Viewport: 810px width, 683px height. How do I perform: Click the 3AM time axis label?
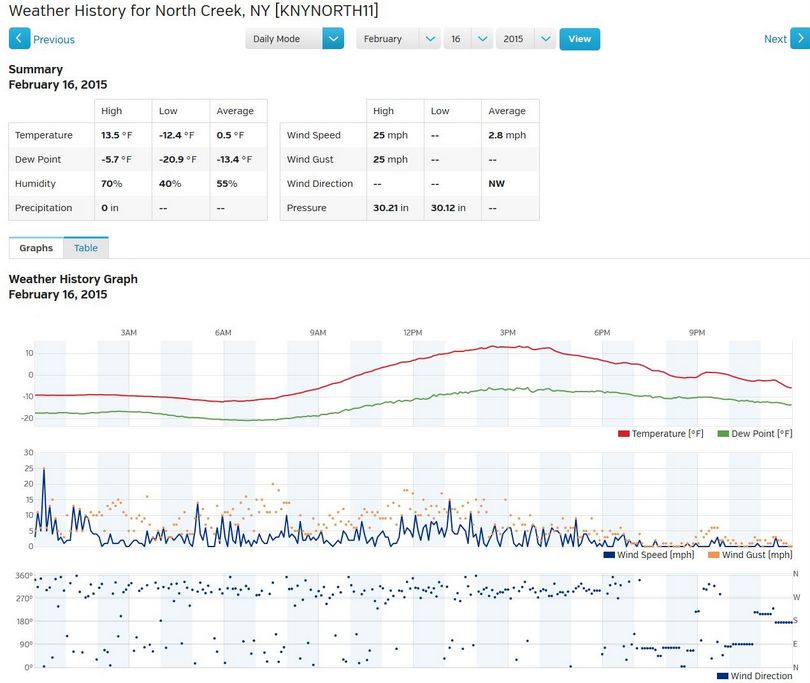[x=129, y=333]
